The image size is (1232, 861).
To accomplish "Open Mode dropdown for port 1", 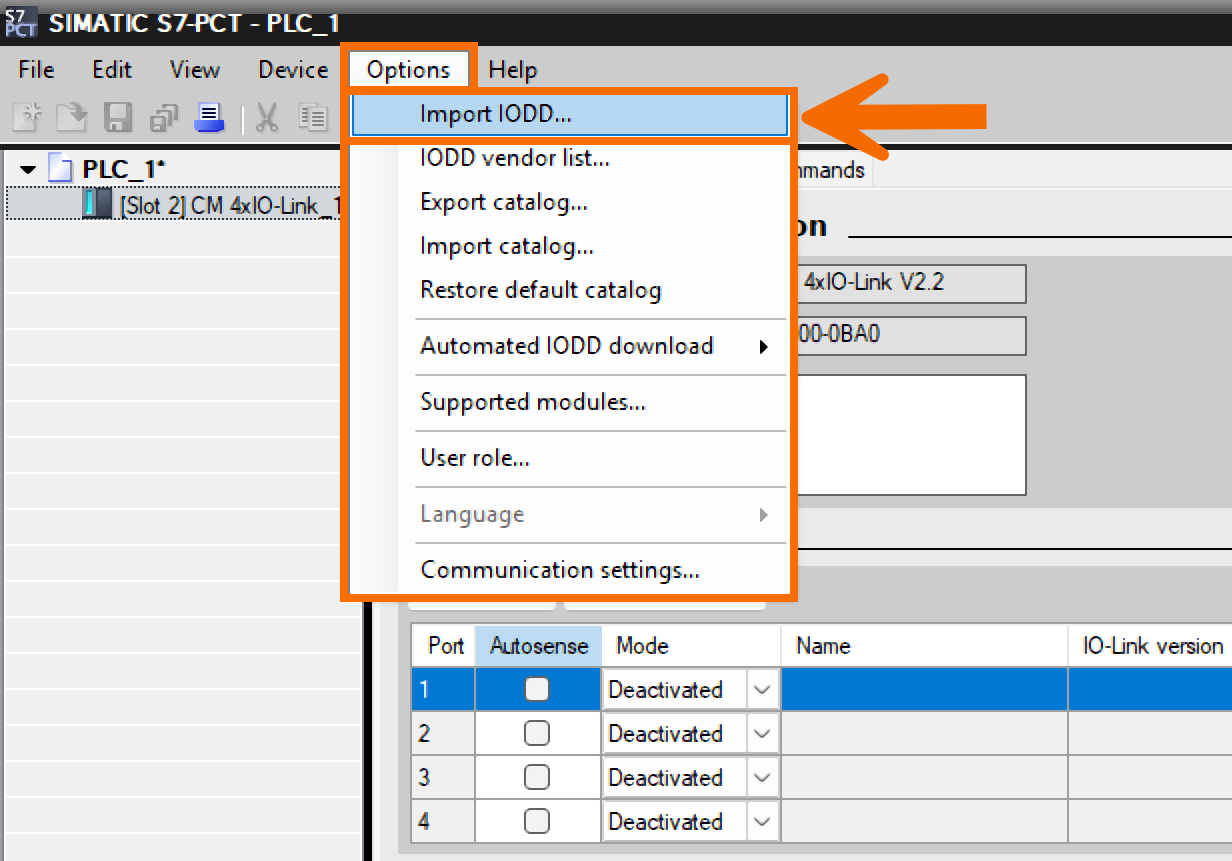I will (762, 689).
